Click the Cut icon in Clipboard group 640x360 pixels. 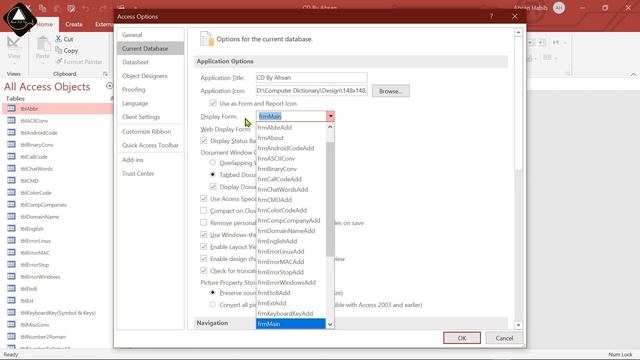click(x=58, y=39)
